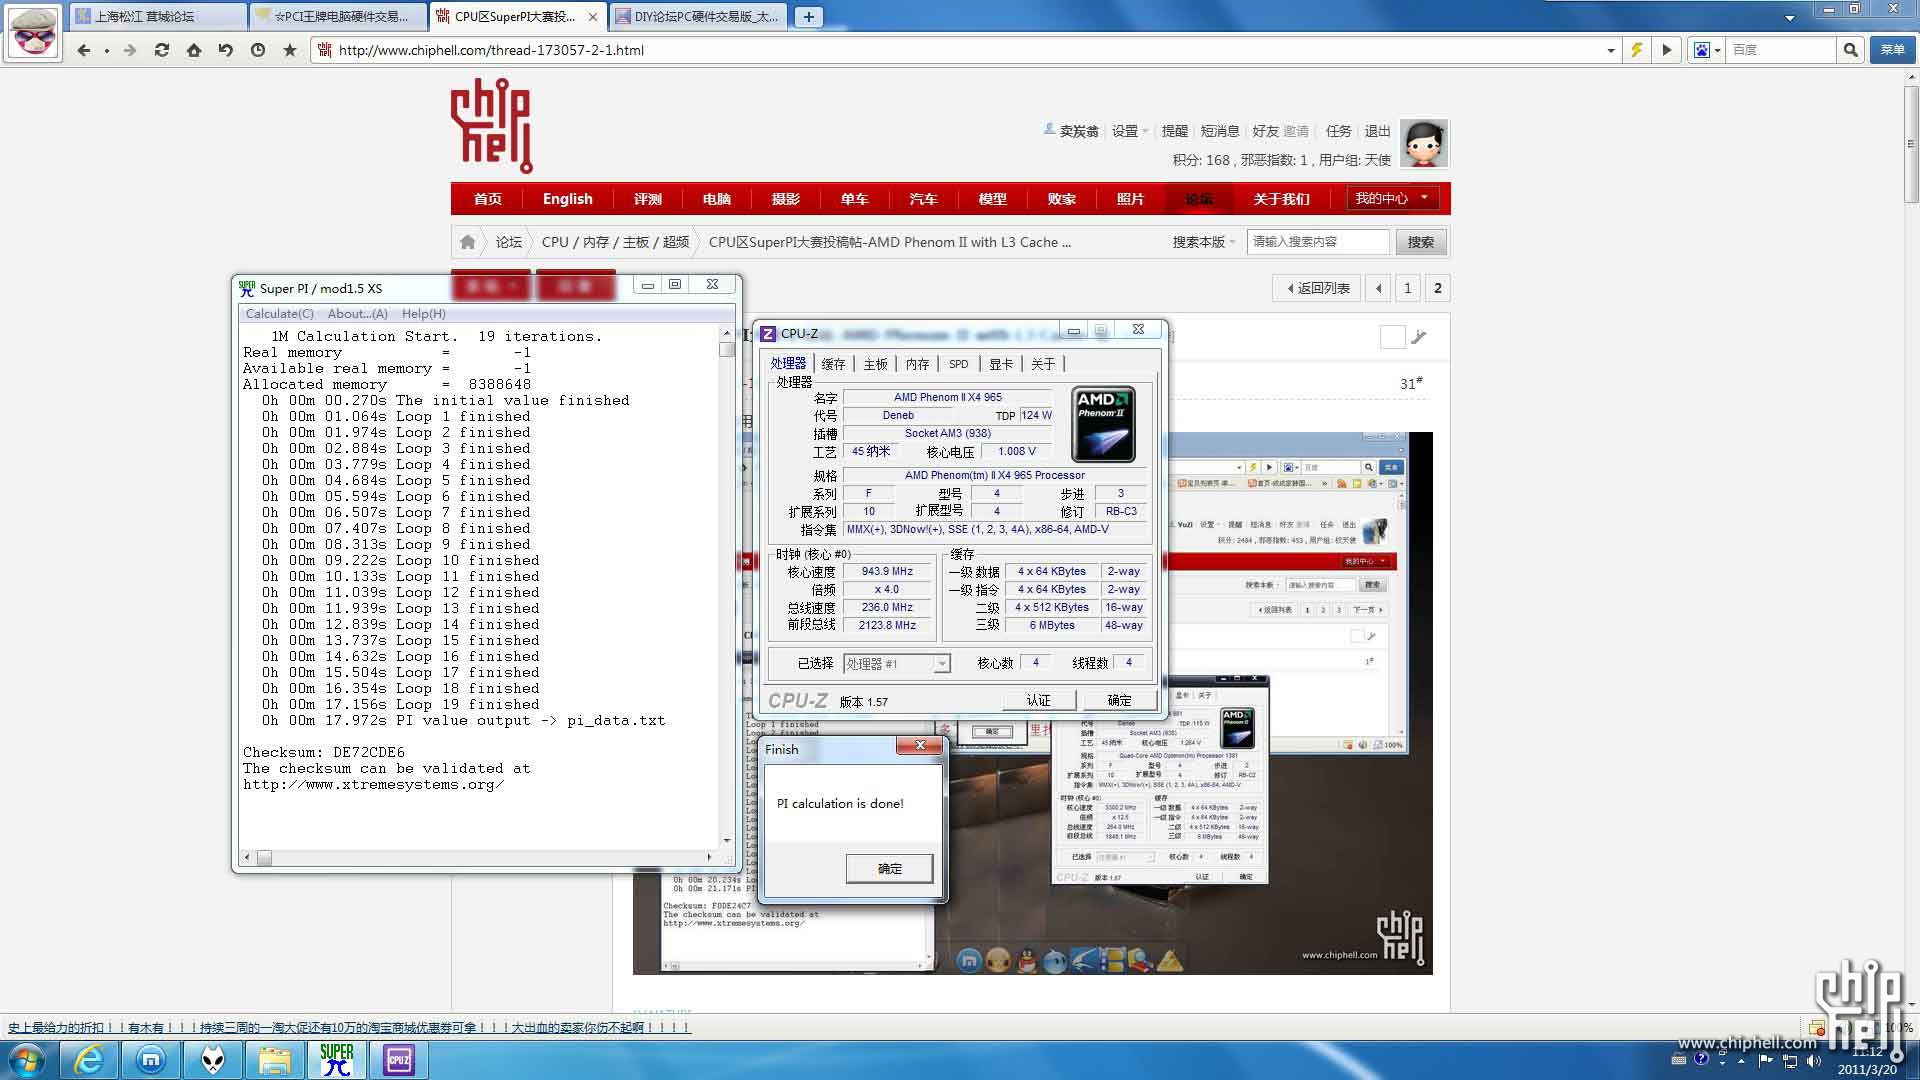Click the play icon beside address bar
This screenshot has height=1080, width=1920.
point(1666,50)
